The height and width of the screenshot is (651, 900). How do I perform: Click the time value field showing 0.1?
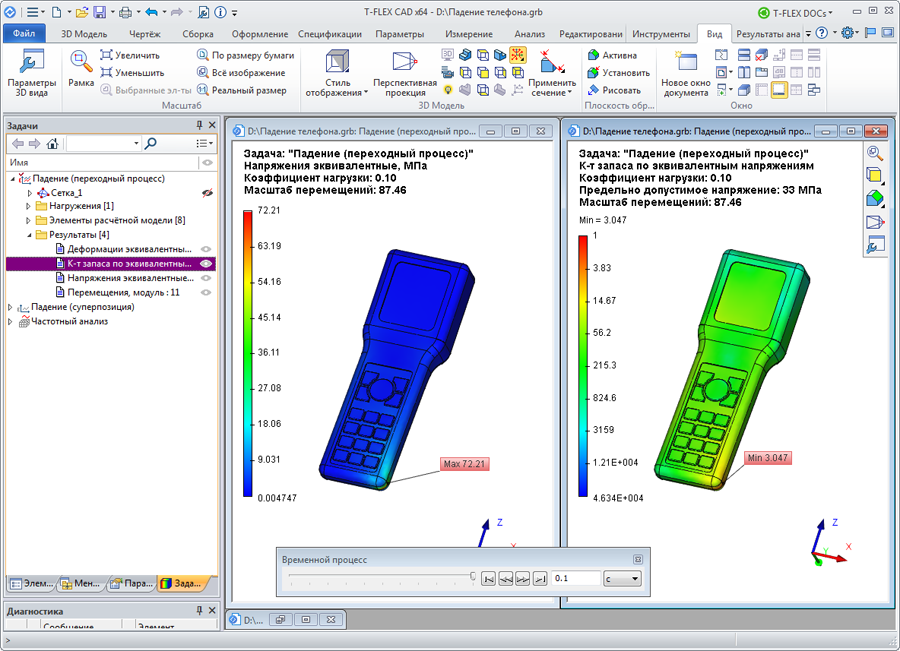pos(575,578)
